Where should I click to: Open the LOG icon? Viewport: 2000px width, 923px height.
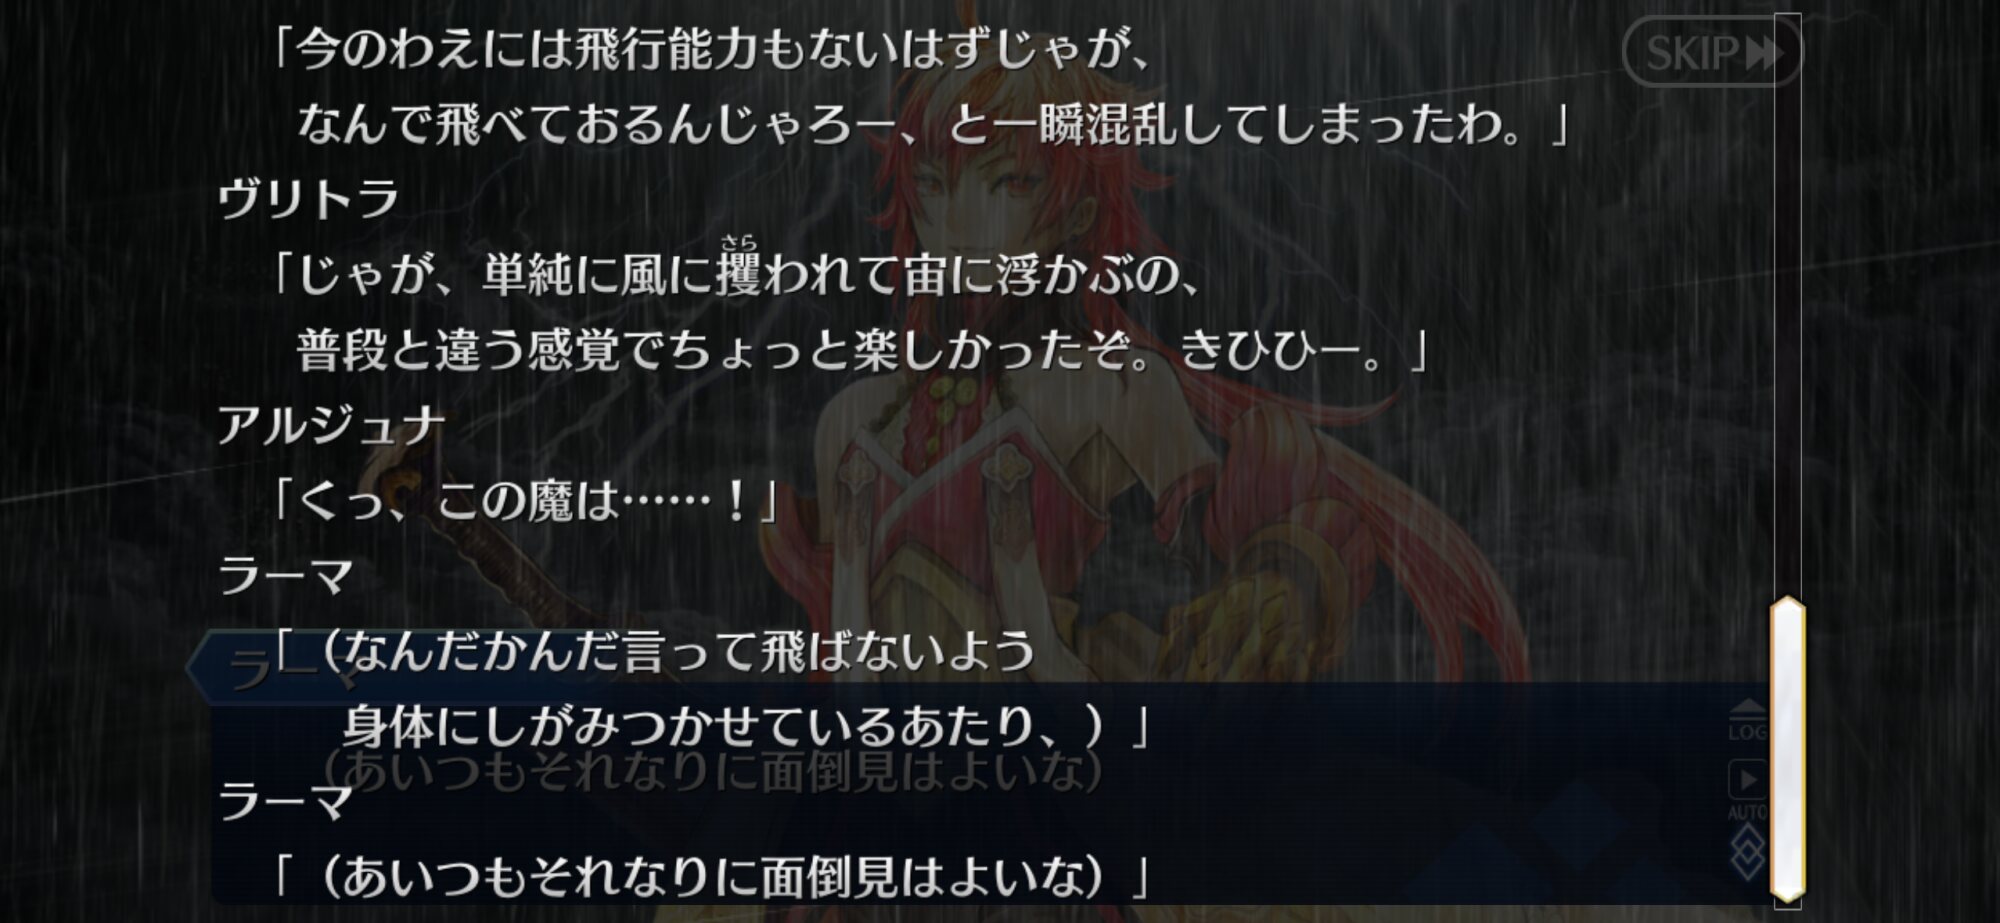coord(1748,720)
